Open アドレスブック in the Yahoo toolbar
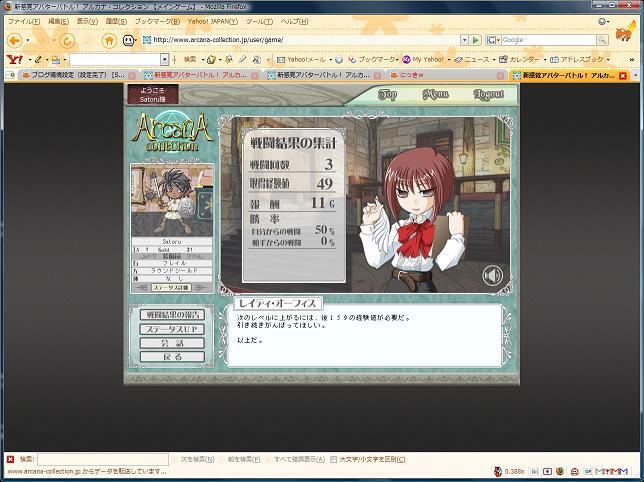The width and height of the screenshot is (644, 482). 577,60
